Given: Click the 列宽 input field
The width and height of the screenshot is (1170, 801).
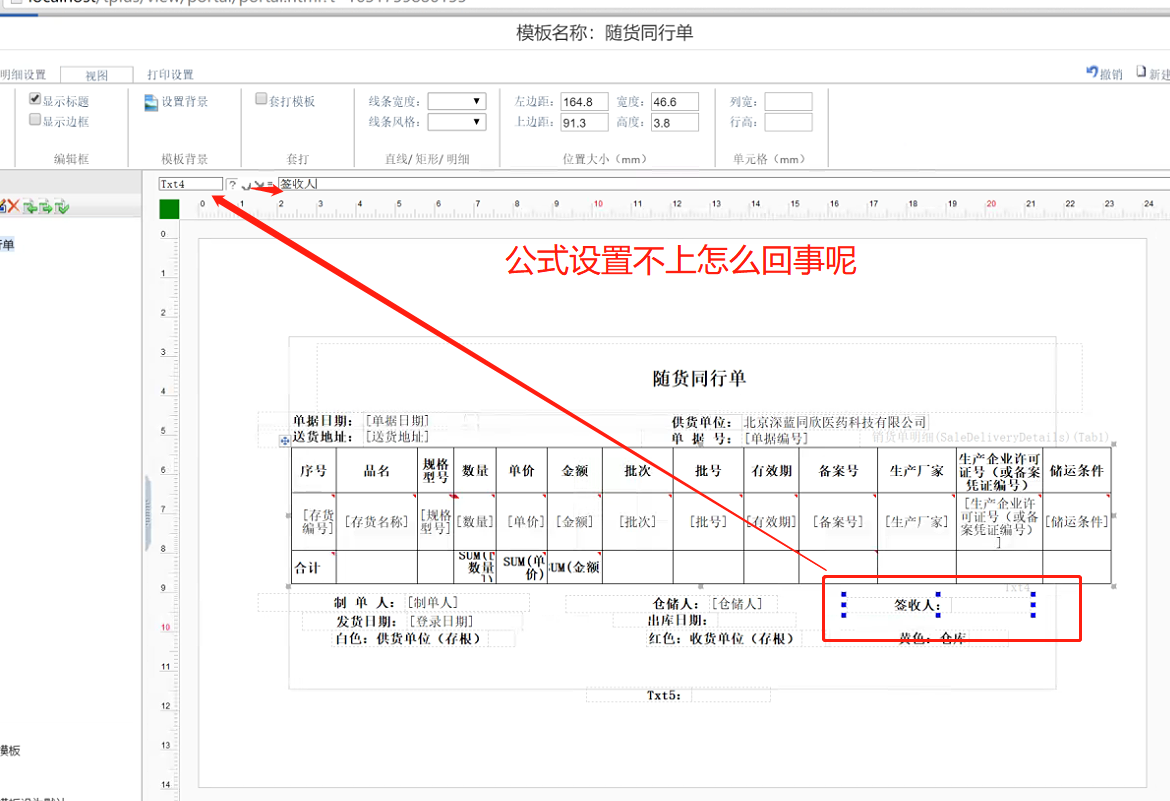Looking at the screenshot, I should pos(788,102).
